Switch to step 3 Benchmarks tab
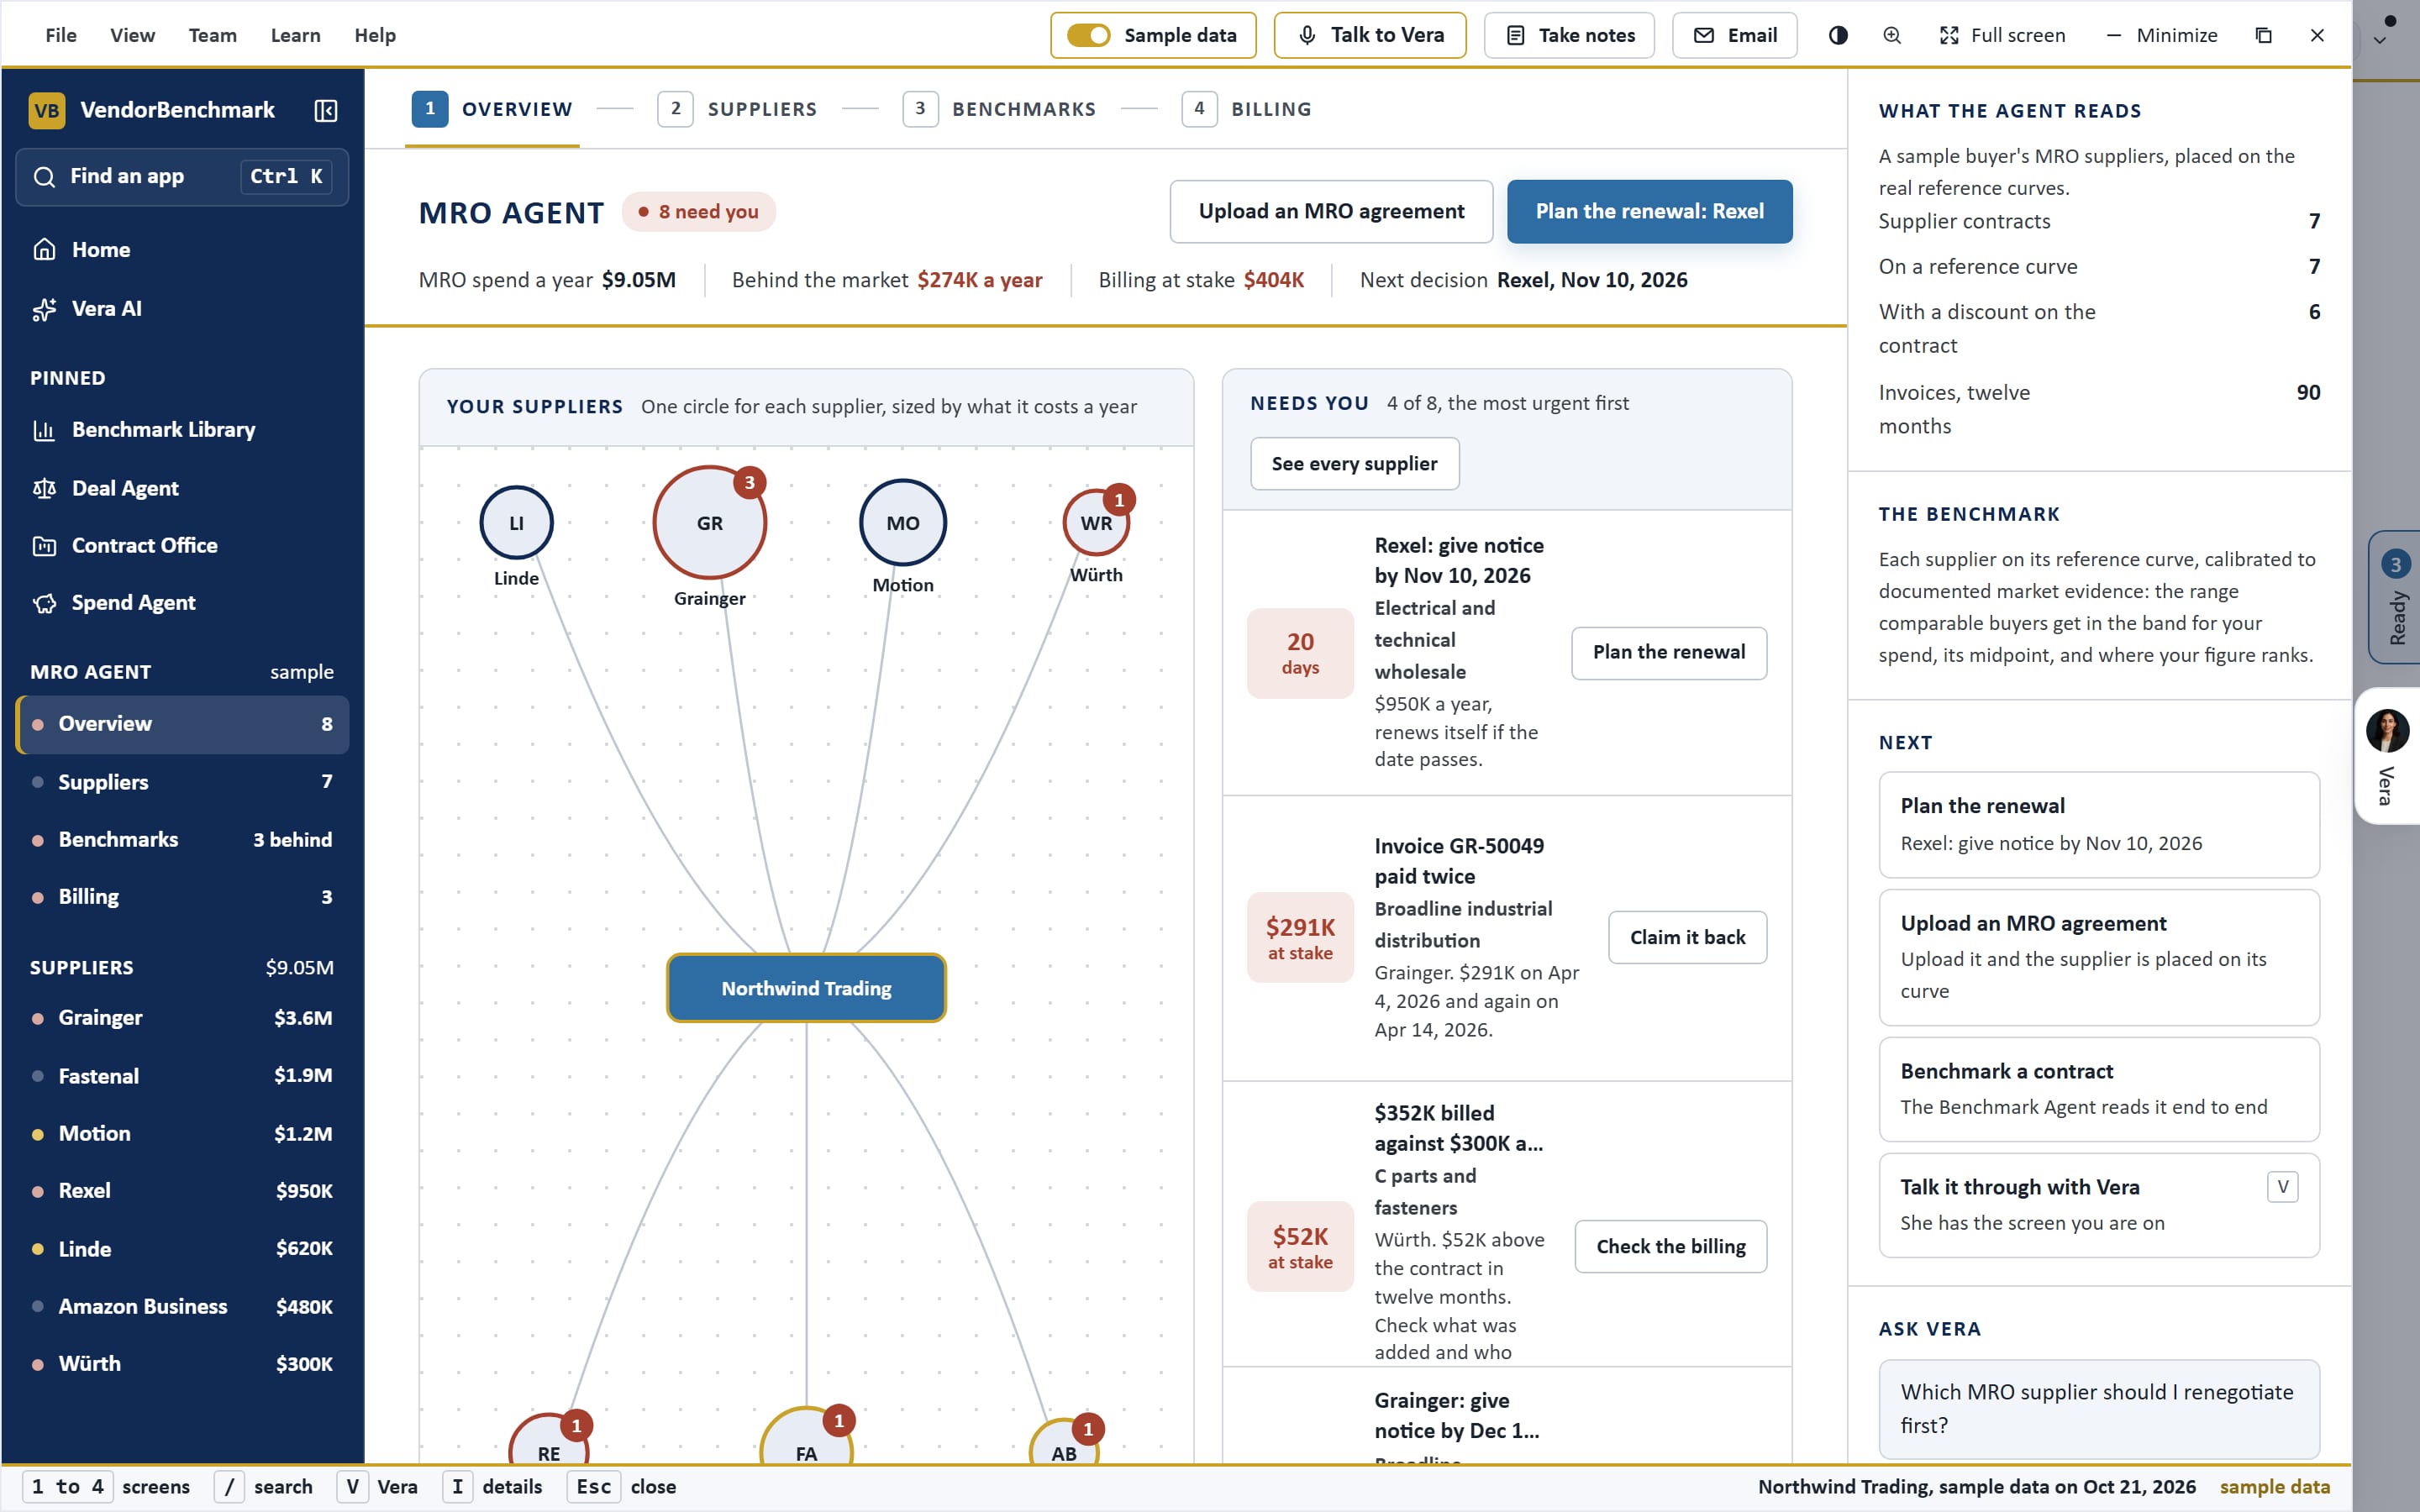2420x1512 pixels. 999,109
